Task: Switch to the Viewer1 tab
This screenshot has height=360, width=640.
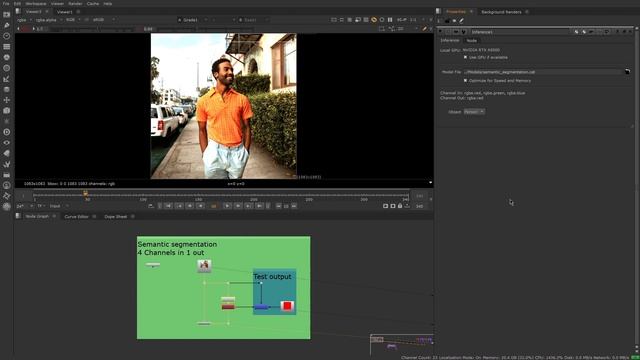Action: coord(64,12)
